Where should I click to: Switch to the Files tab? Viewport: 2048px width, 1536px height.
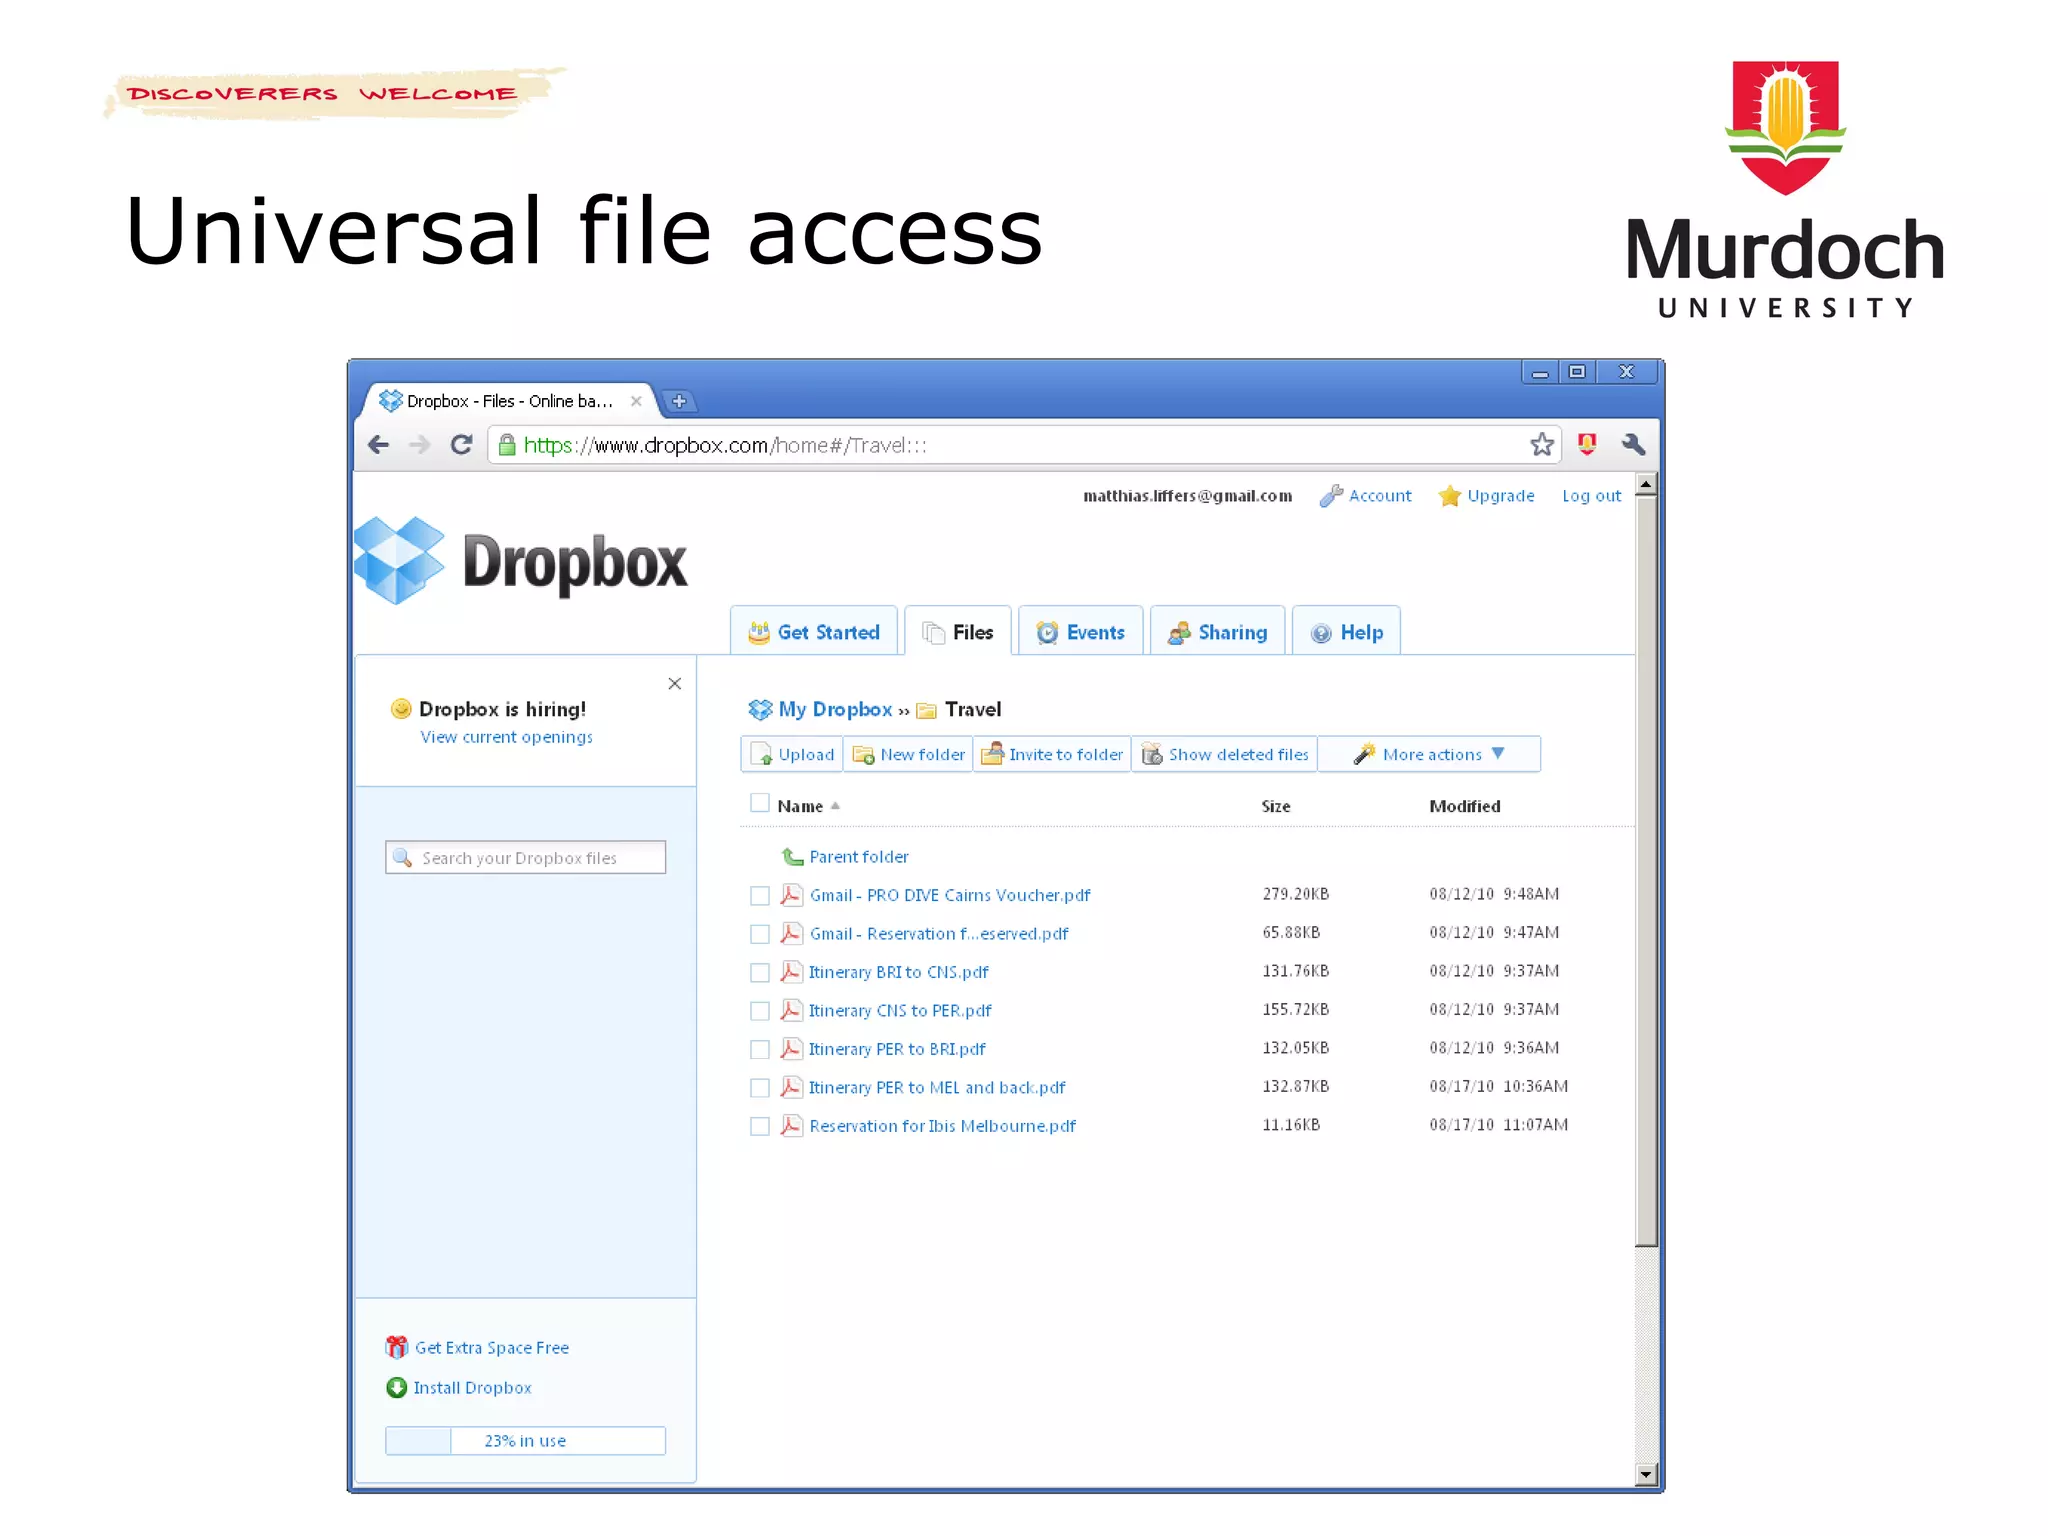click(958, 632)
